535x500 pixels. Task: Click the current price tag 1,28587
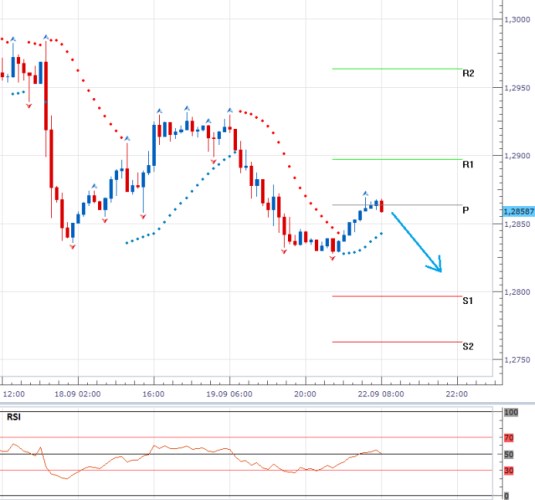coord(519,212)
